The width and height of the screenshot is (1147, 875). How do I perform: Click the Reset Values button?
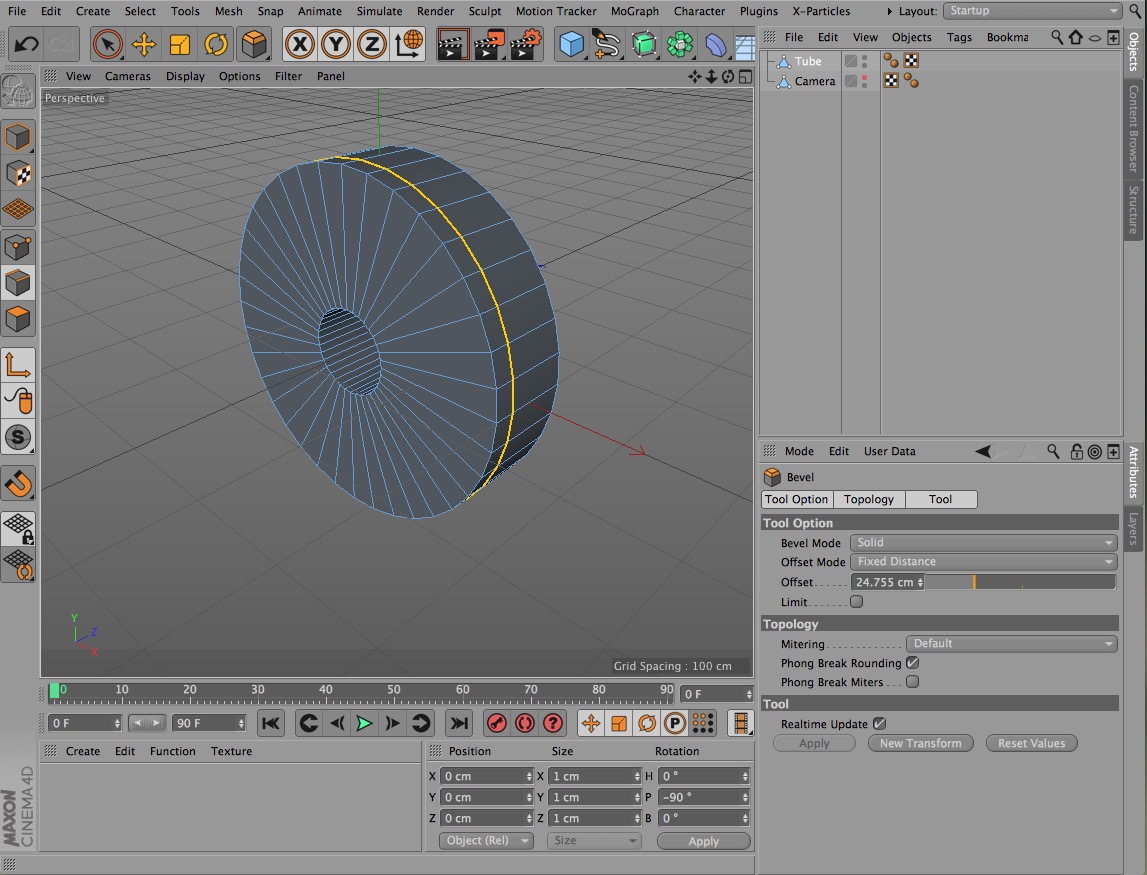tap(1031, 743)
